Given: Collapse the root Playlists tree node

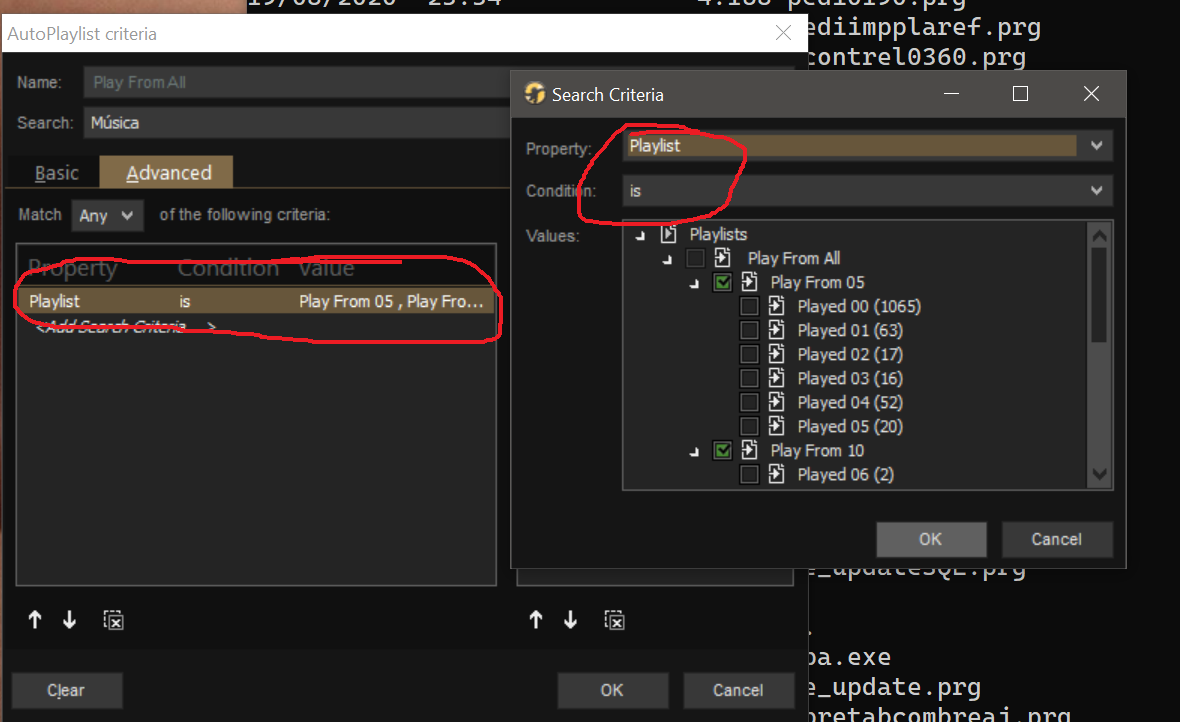Looking at the screenshot, I should (x=640, y=236).
